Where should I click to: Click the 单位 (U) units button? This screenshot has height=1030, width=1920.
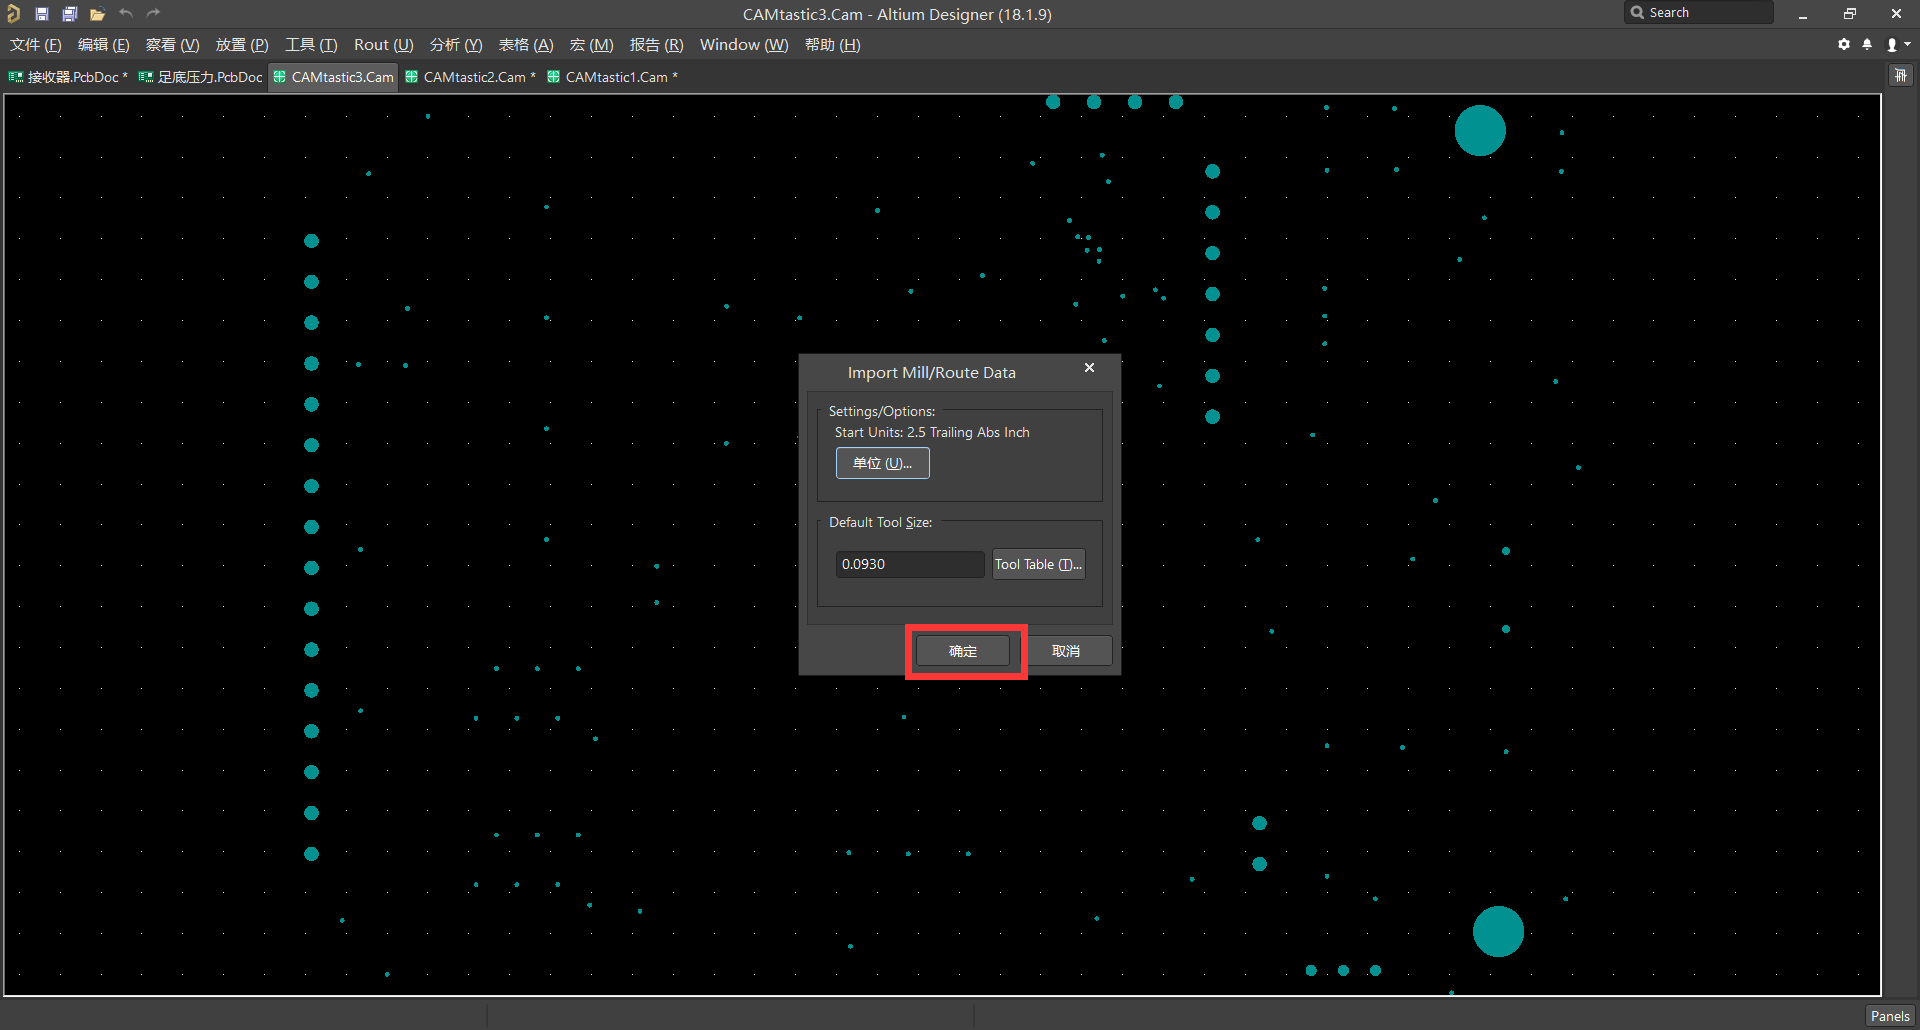(x=882, y=462)
